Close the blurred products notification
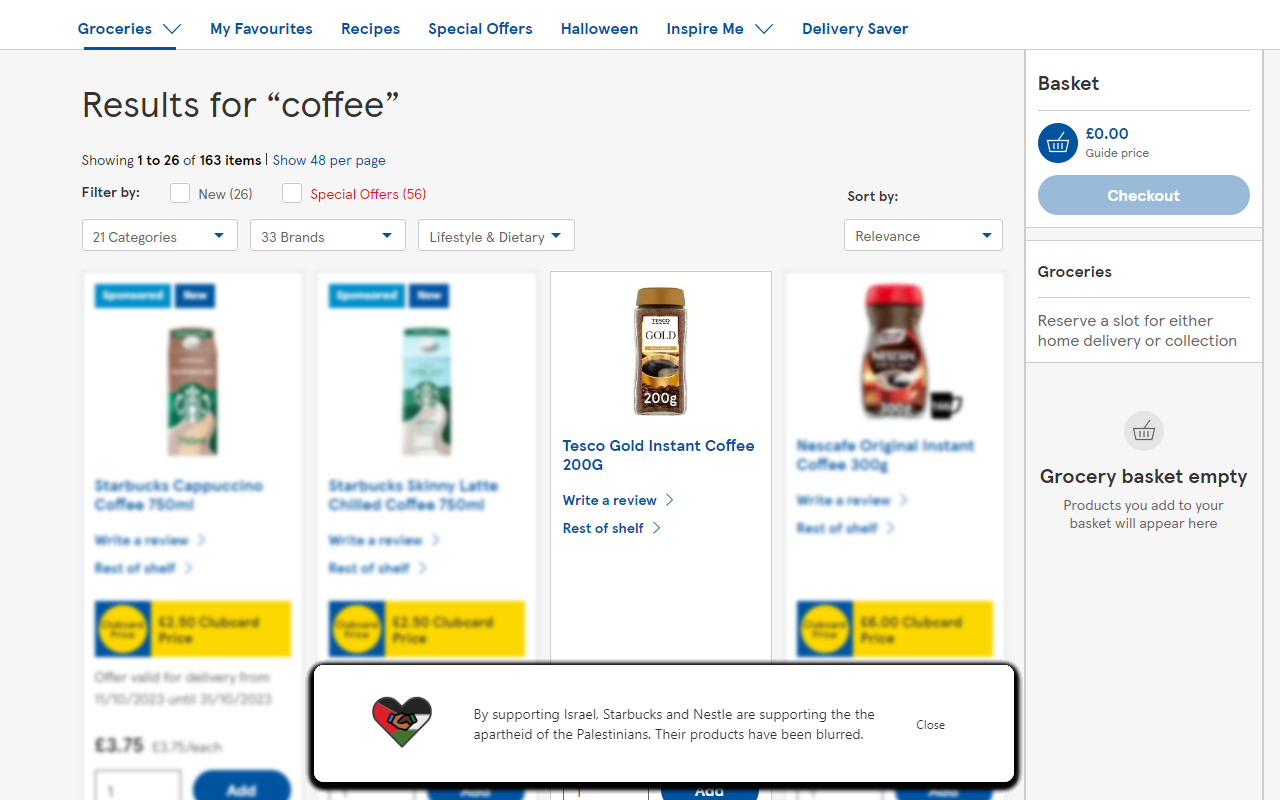The height and width of the screenshot is (800, 1280). (x=930, y=725)
